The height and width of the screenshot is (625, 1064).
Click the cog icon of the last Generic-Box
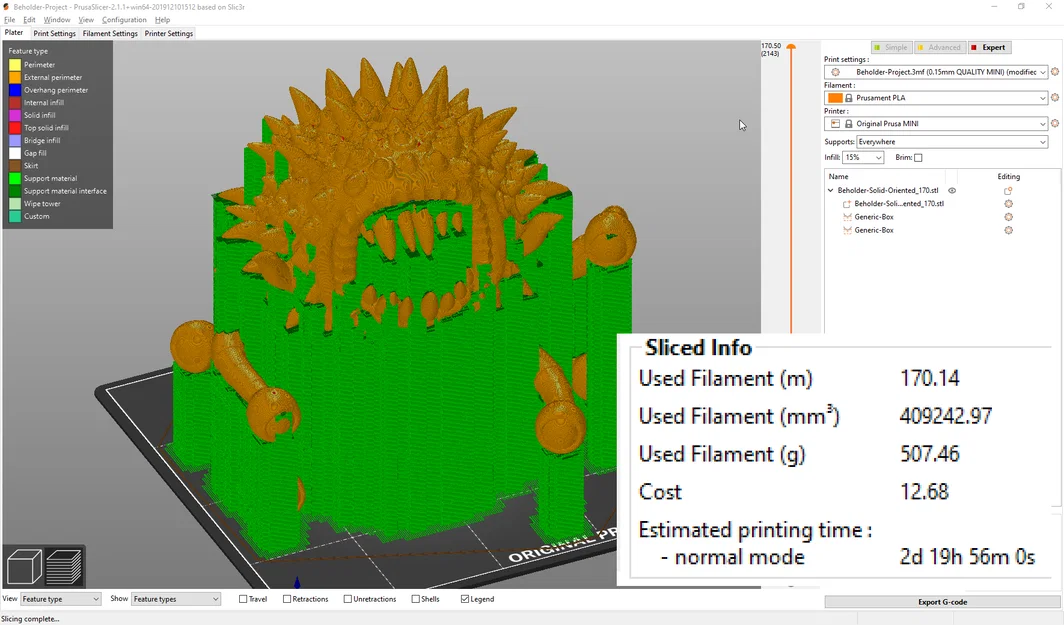pos(1008,230)
